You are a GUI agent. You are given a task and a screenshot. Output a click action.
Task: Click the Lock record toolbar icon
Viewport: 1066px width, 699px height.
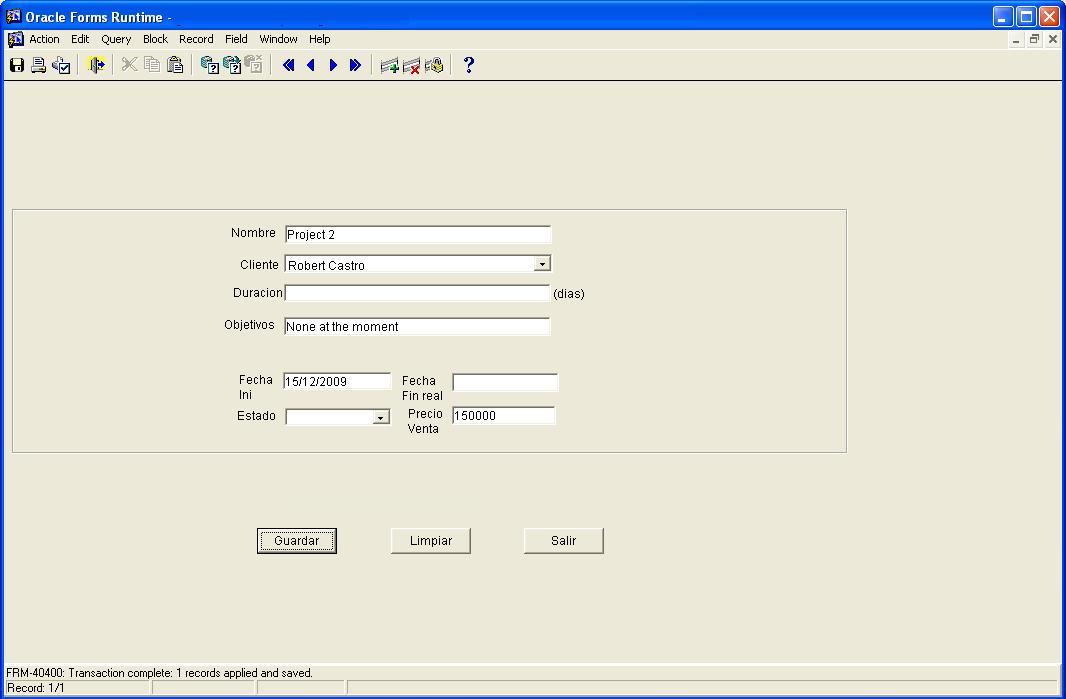tap(434, 65)
